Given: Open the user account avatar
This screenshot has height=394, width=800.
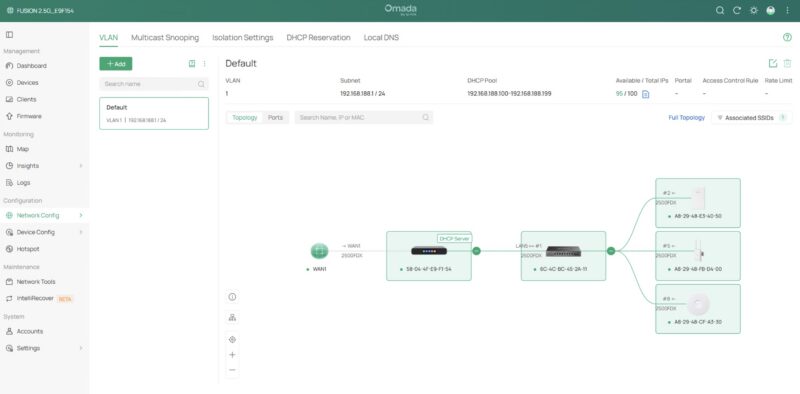Looking at the screenshot, I should 771,11.
